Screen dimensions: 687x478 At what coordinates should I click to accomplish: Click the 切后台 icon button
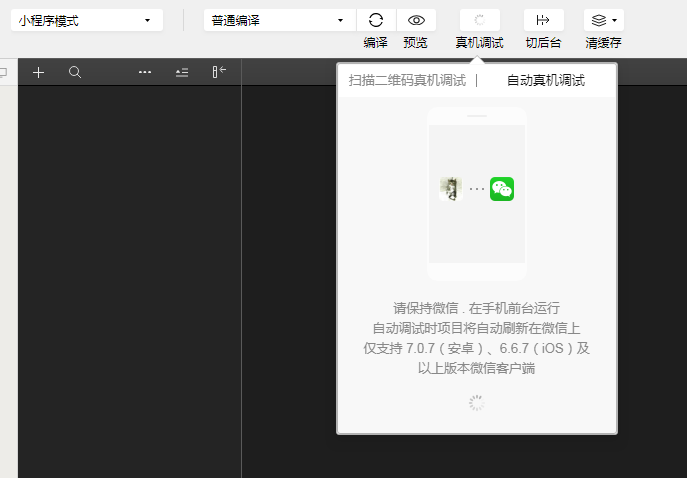click(543, 20)
